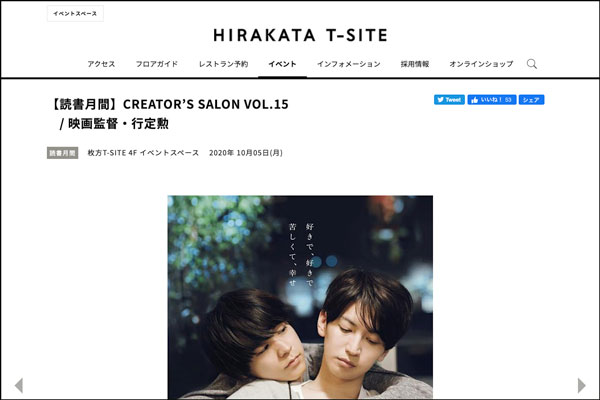Image resolution: width=600 pixels, height=400 pixels.
Task: Click the イベントスペース tag button
Action: tap(75, 13)
